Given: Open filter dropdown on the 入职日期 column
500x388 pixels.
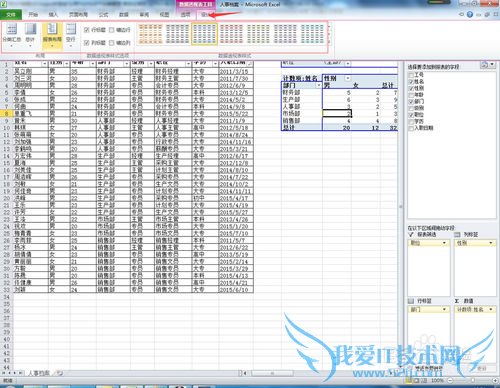Looking at the screenshot, I should pos(249,63).
